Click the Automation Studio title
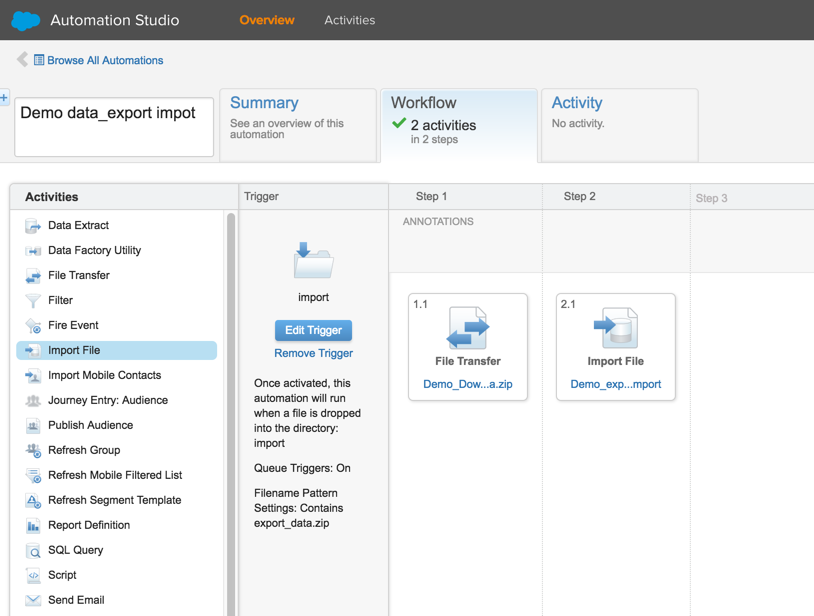 click(115, 20)
